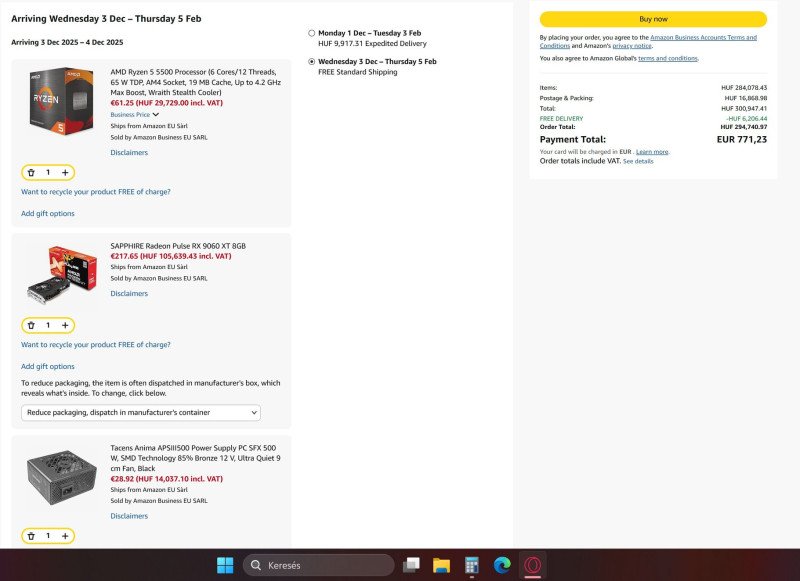Image resolution: width=800 pixels, height=581 pixels.
Task: Open Amazon's privacy notice link
Action: (632, 45)
